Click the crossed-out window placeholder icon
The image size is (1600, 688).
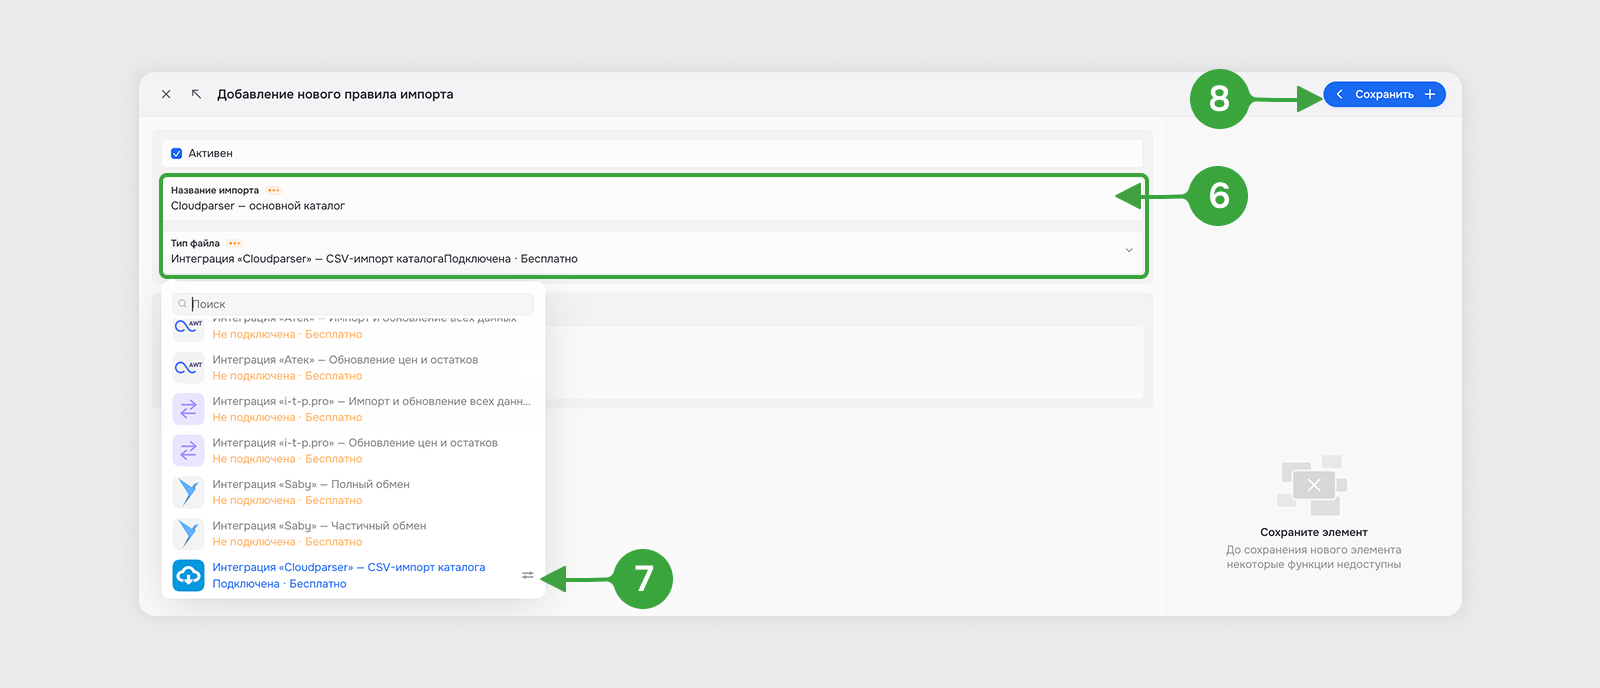coord(1313,485)
